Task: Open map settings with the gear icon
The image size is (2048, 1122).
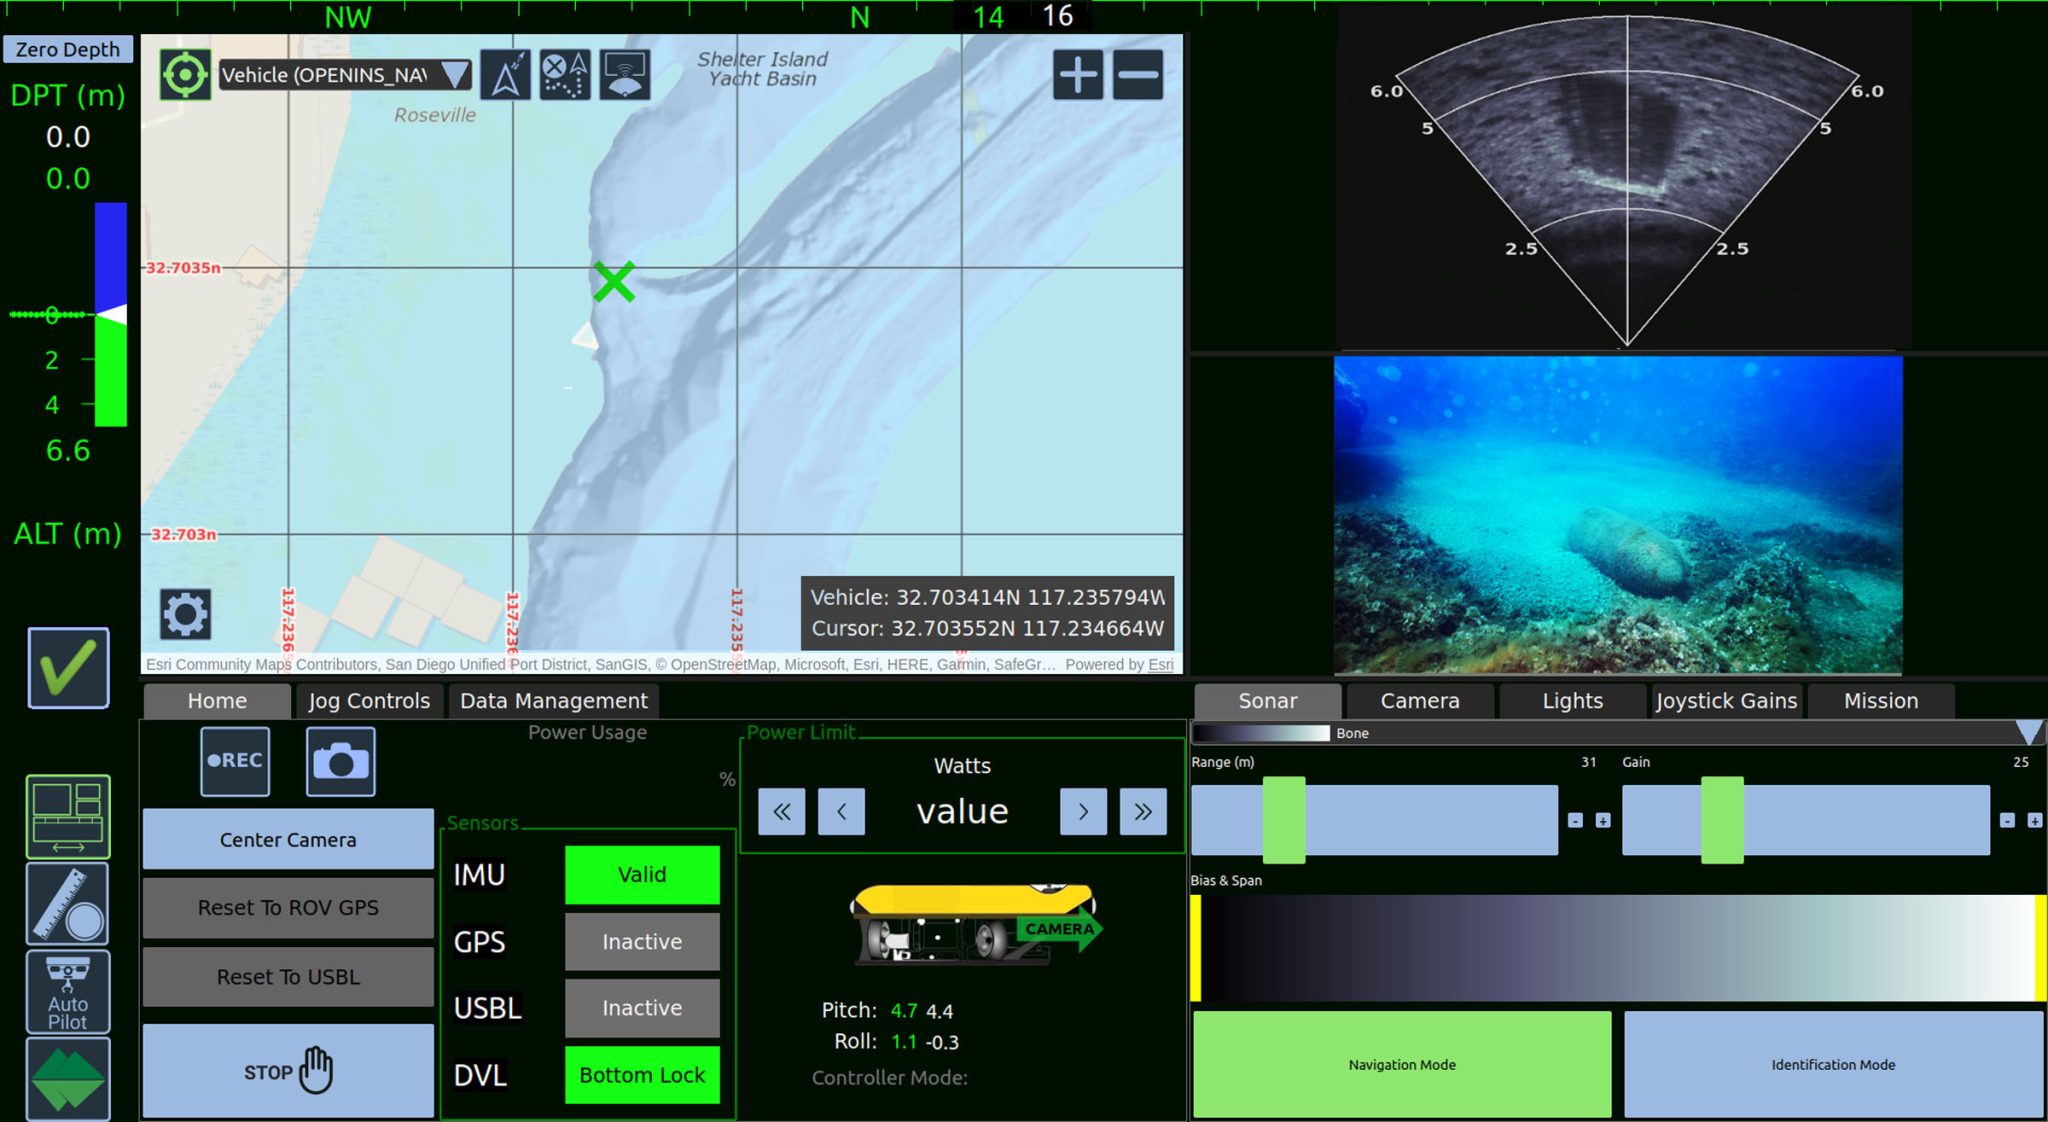Action: [x=184, y=616]
